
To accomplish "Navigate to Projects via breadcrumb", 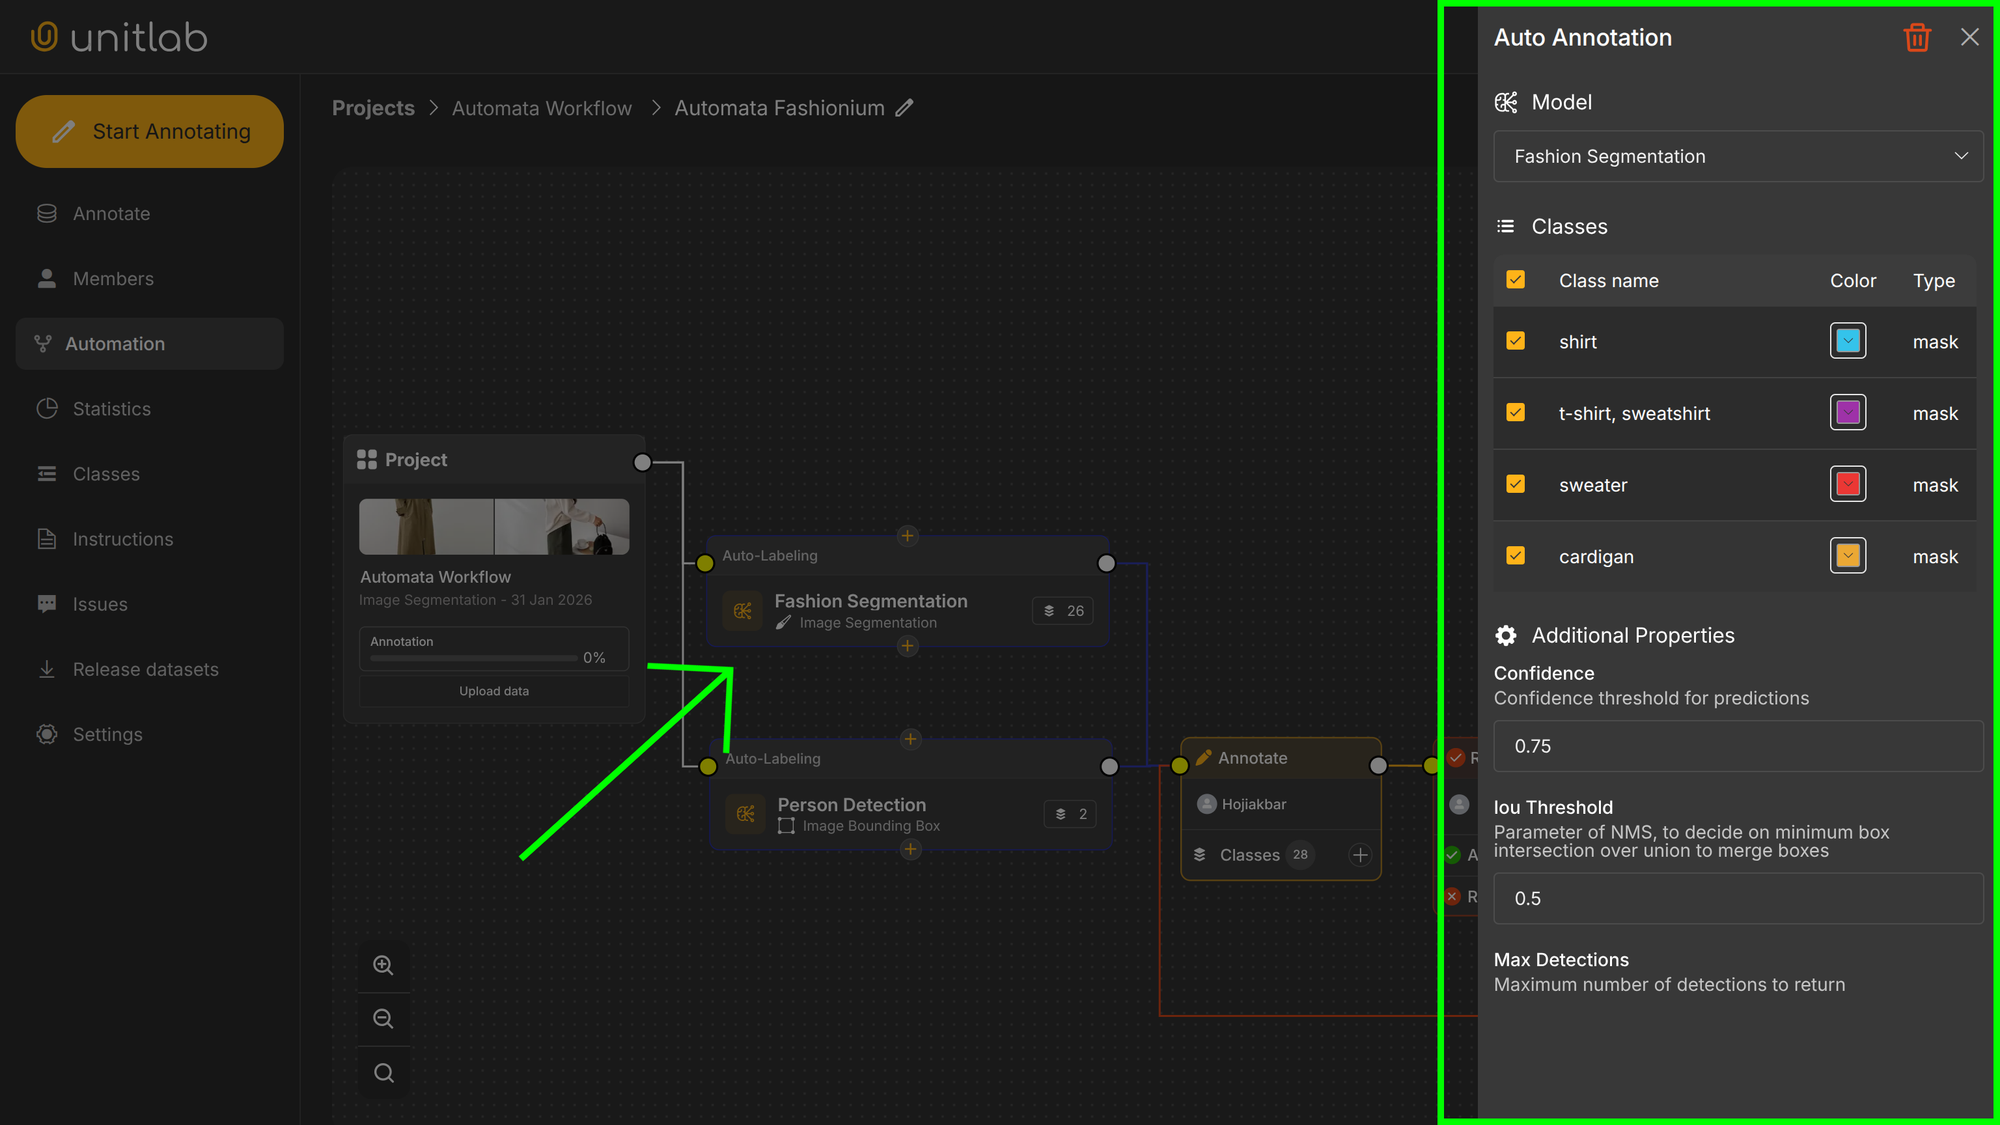I will [x=373, y=108].
